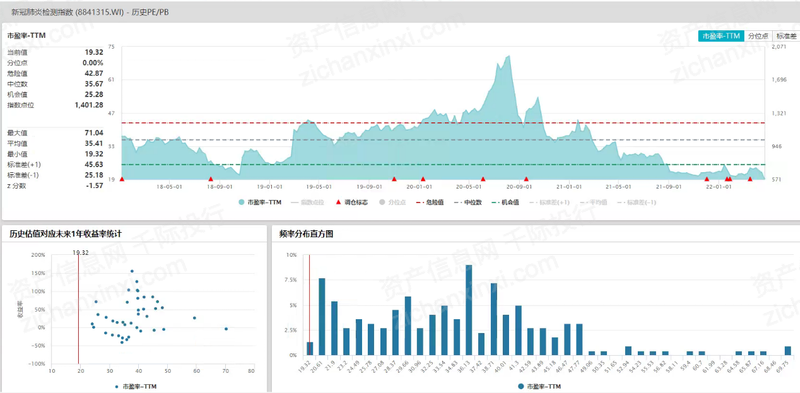
Task: Click the histogram bar labeled 29.66
Action: point(408,326)
